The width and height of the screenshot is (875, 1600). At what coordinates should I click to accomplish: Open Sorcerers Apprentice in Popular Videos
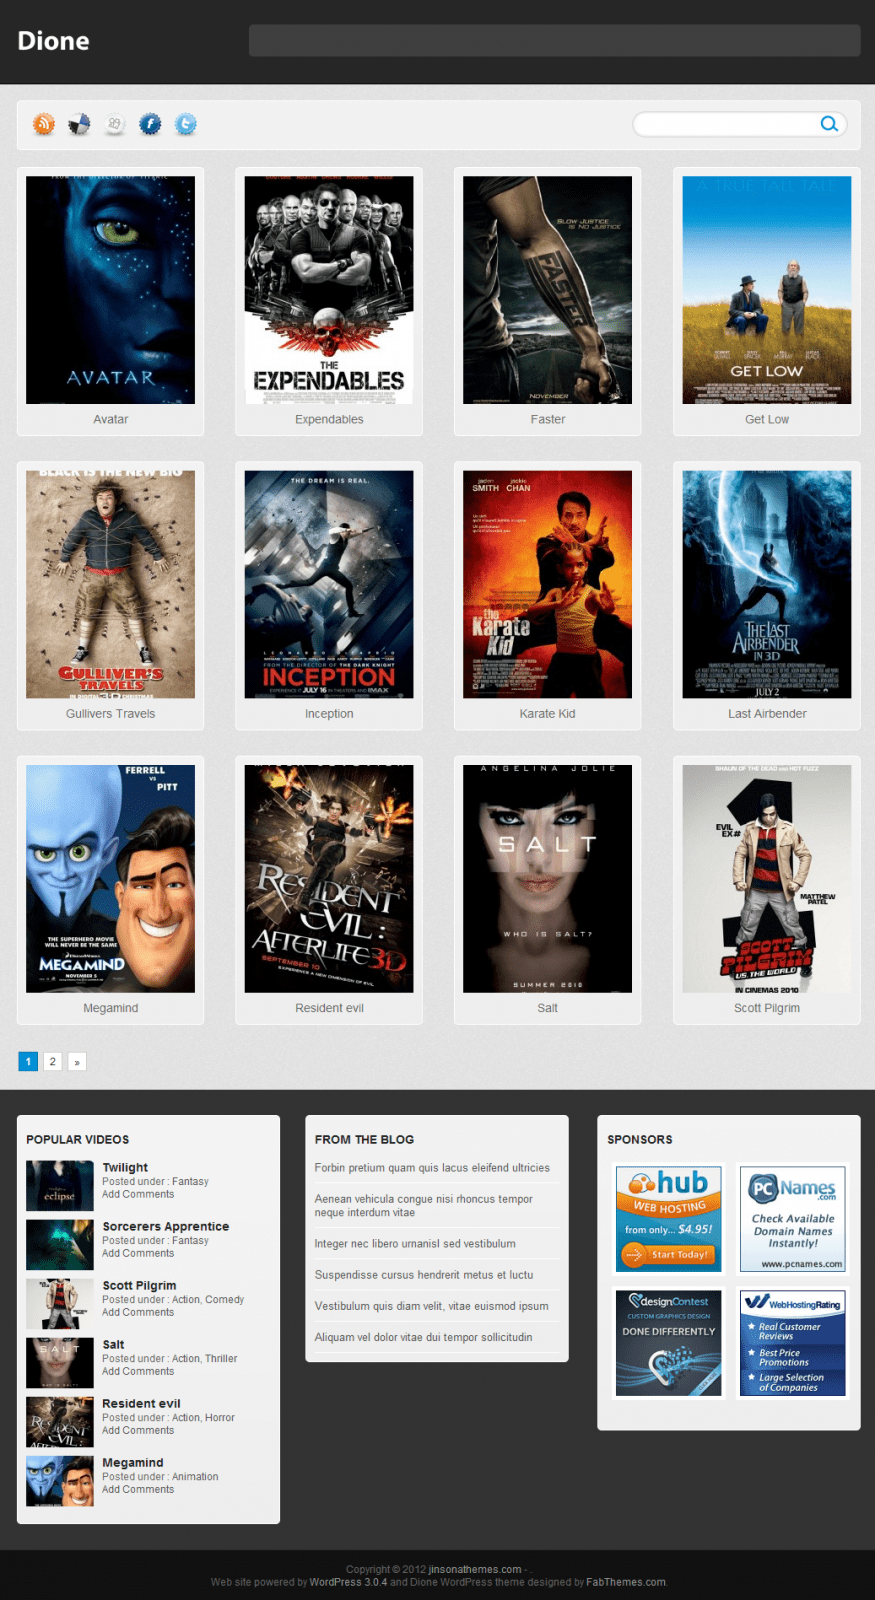[166, 1226]
